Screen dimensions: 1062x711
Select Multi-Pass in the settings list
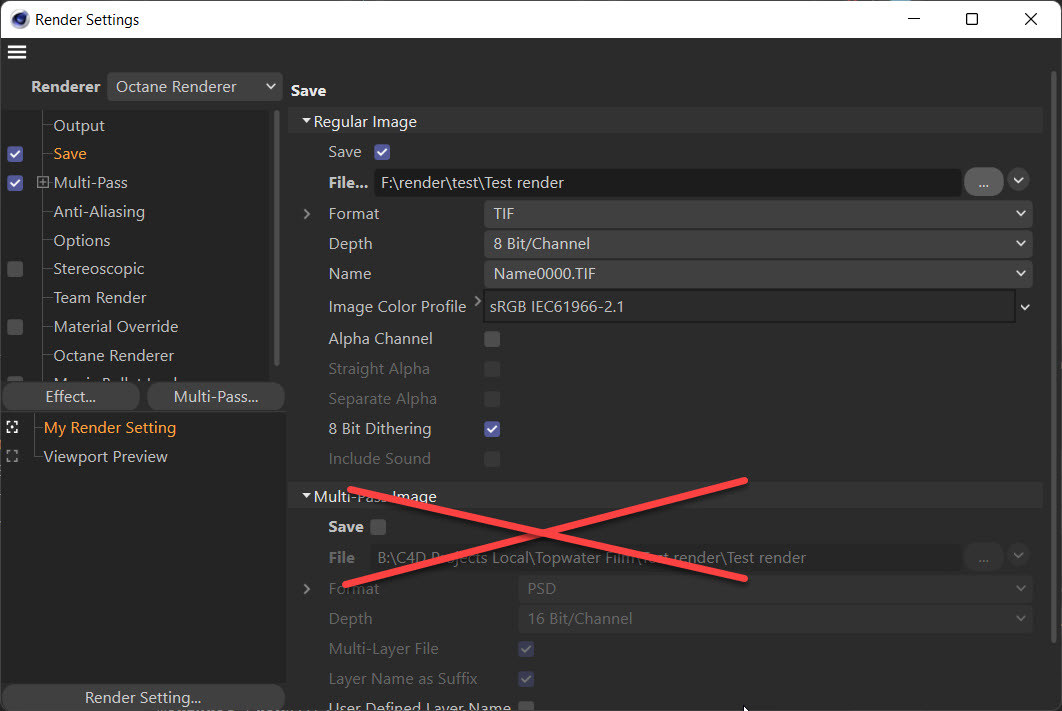coord(90,183)
